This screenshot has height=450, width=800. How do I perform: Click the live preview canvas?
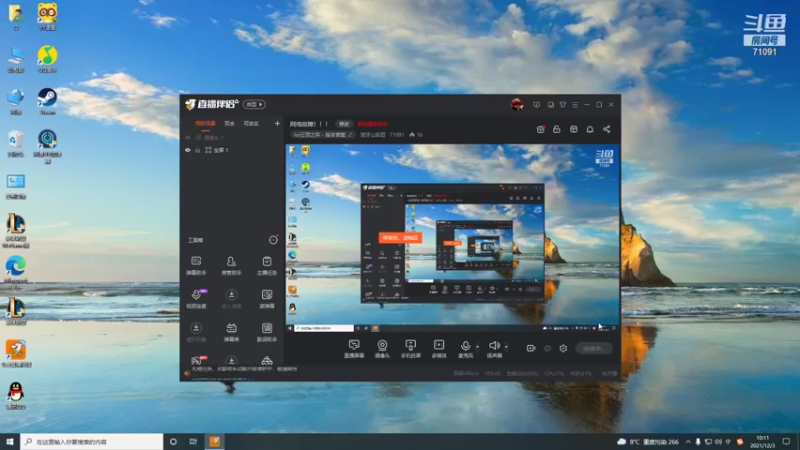pos(452,238)
